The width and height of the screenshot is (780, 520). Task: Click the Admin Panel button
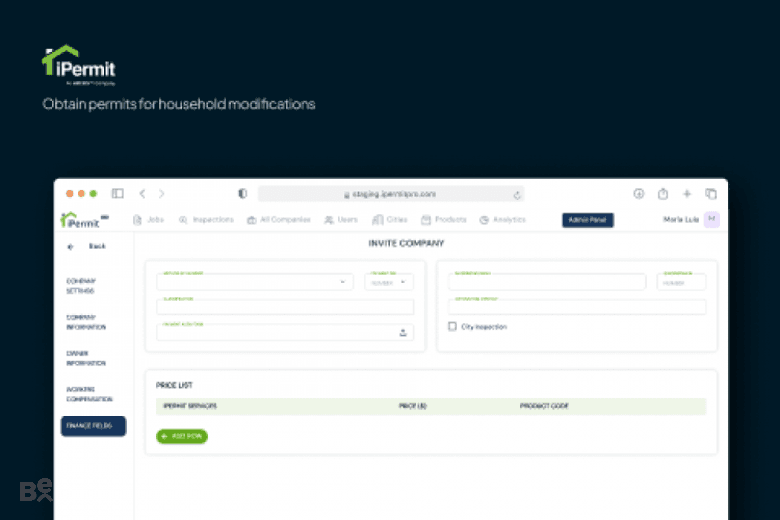(587, 220)
